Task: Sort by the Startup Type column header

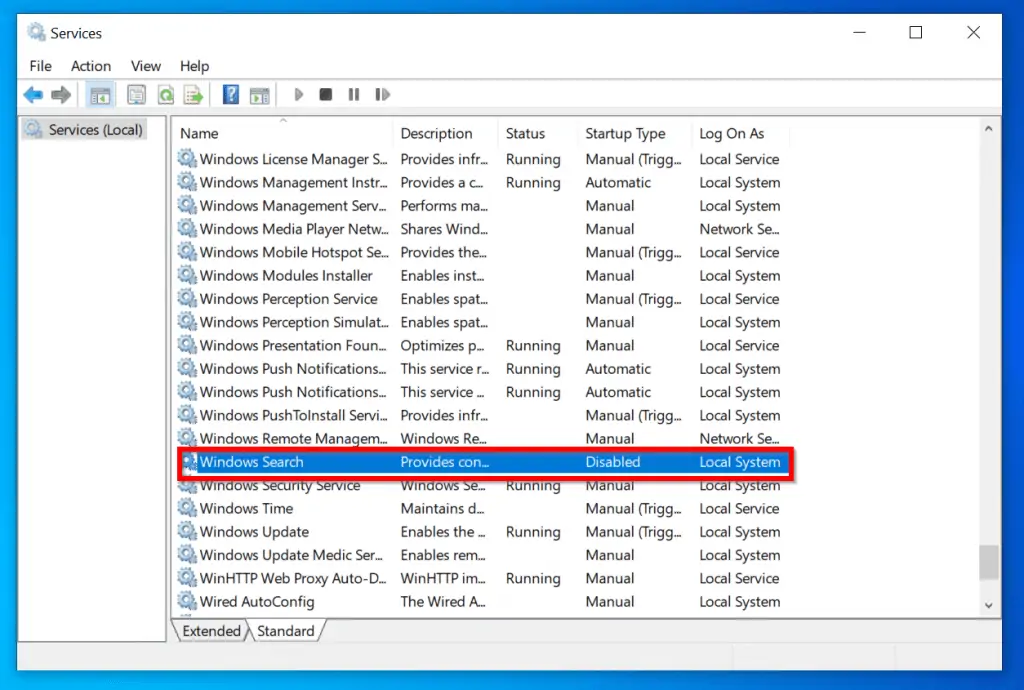Action: [x=625, y=133]
